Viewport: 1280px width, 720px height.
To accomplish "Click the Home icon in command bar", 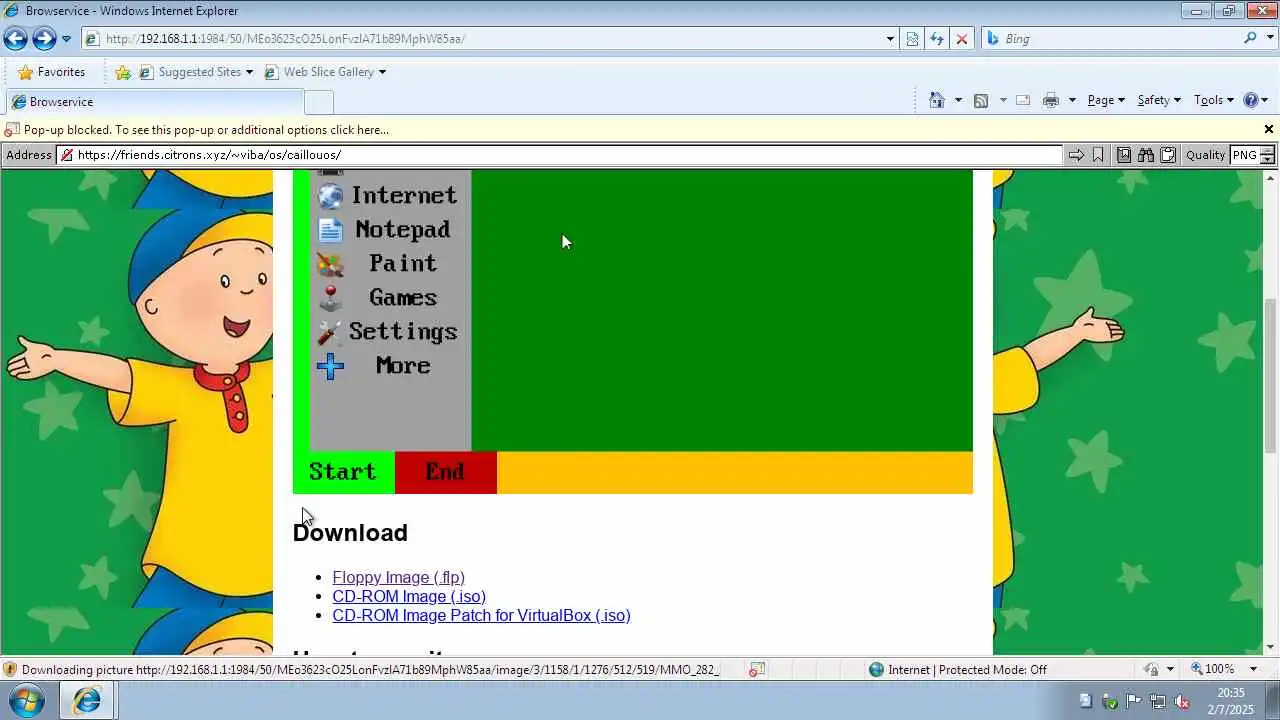I will pos(937,100).
